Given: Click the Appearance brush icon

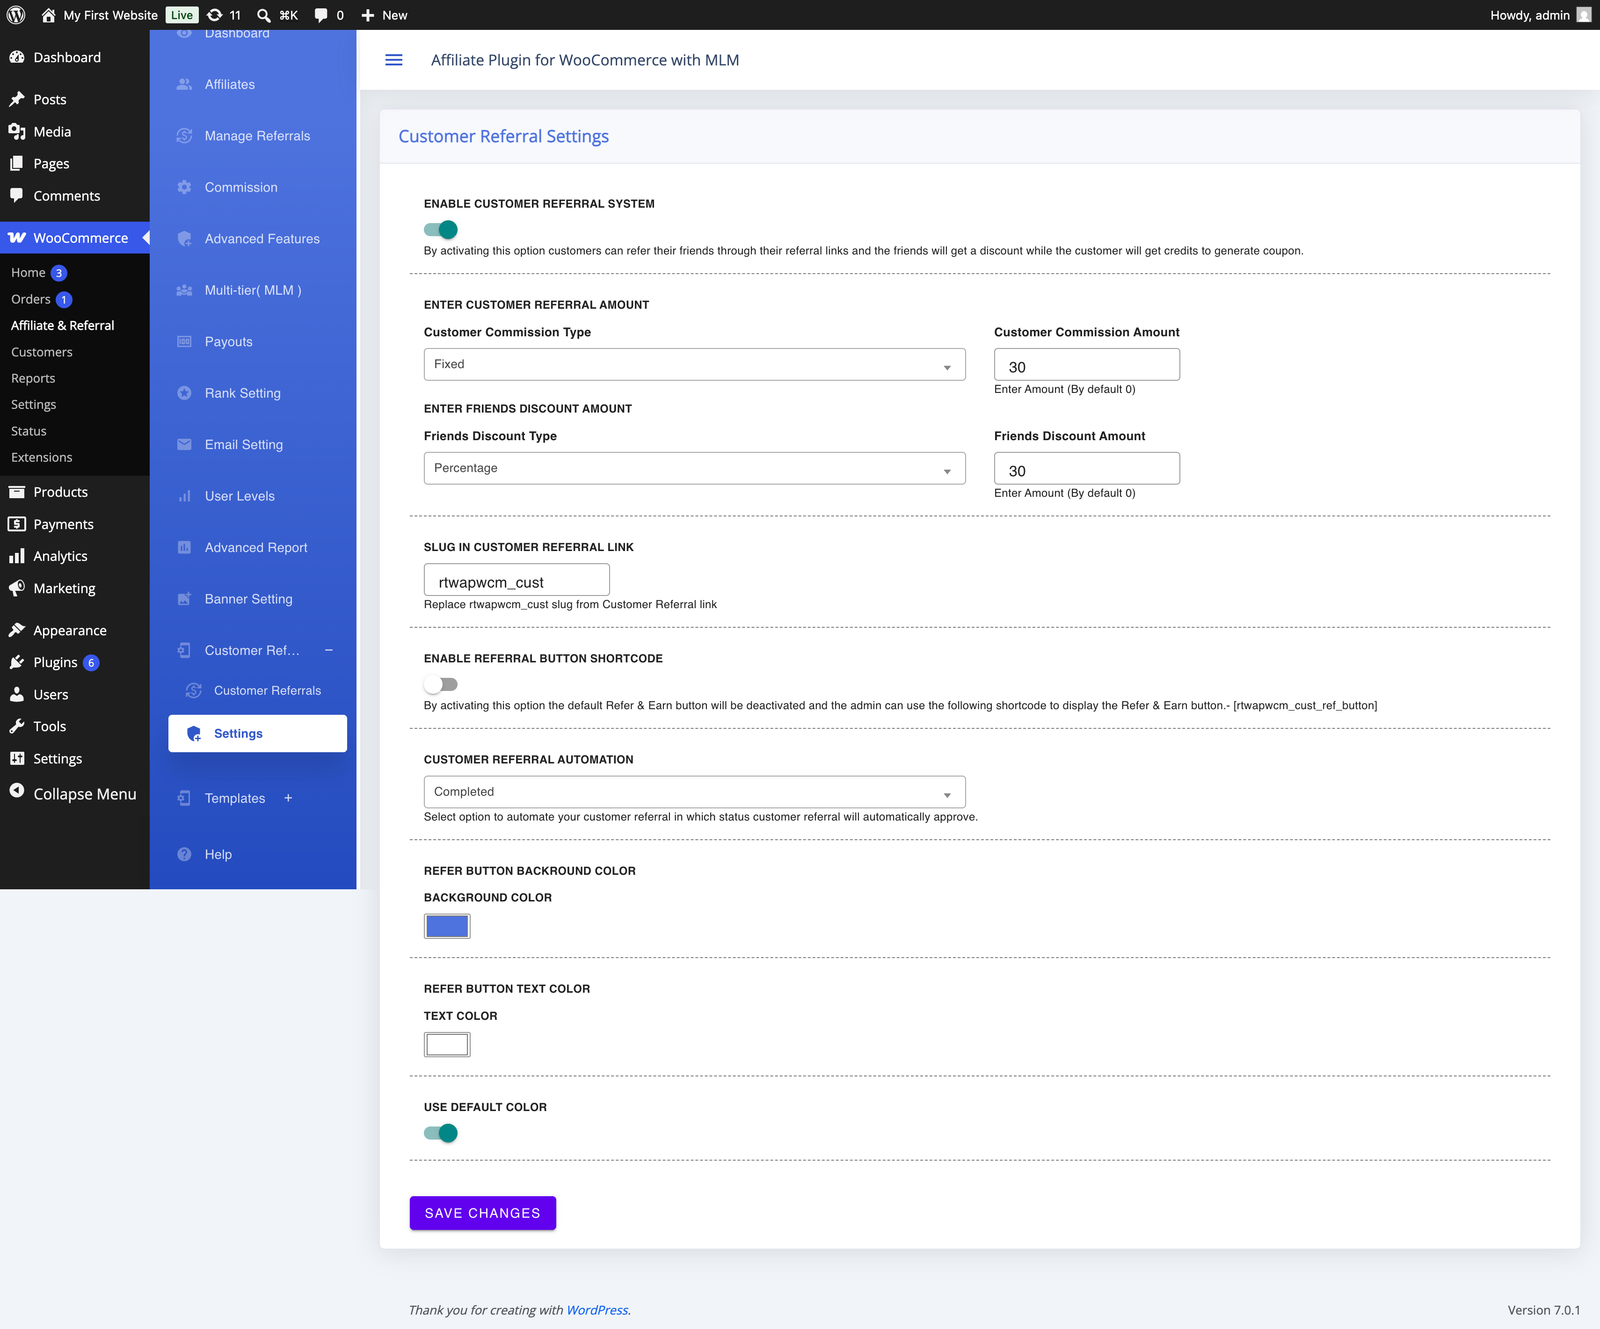Looking at the screenshot, I should point(17,630).
